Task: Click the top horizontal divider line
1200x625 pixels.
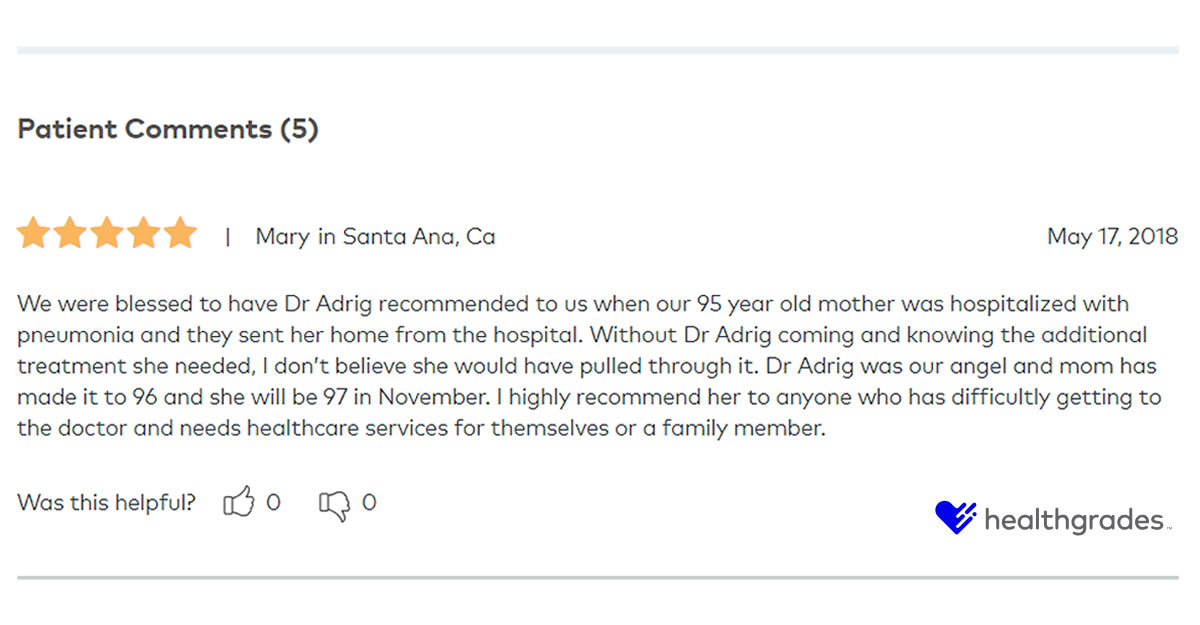Action: (x=598, y=50)
